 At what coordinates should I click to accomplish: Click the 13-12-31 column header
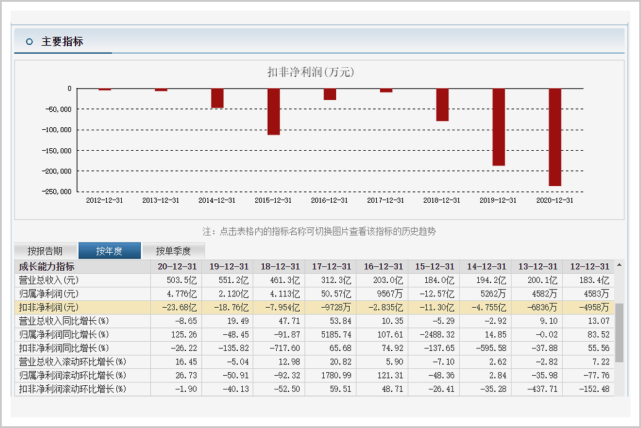(538, 267)
